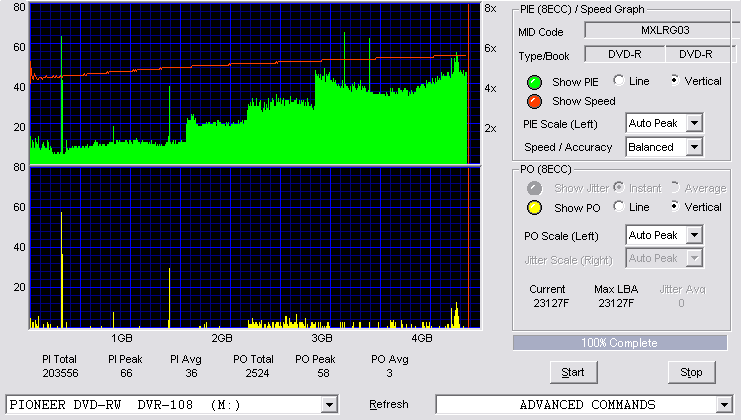
Task: Click the Balanced speed/accuracy combo box
Action: click(x=664, y=147)
